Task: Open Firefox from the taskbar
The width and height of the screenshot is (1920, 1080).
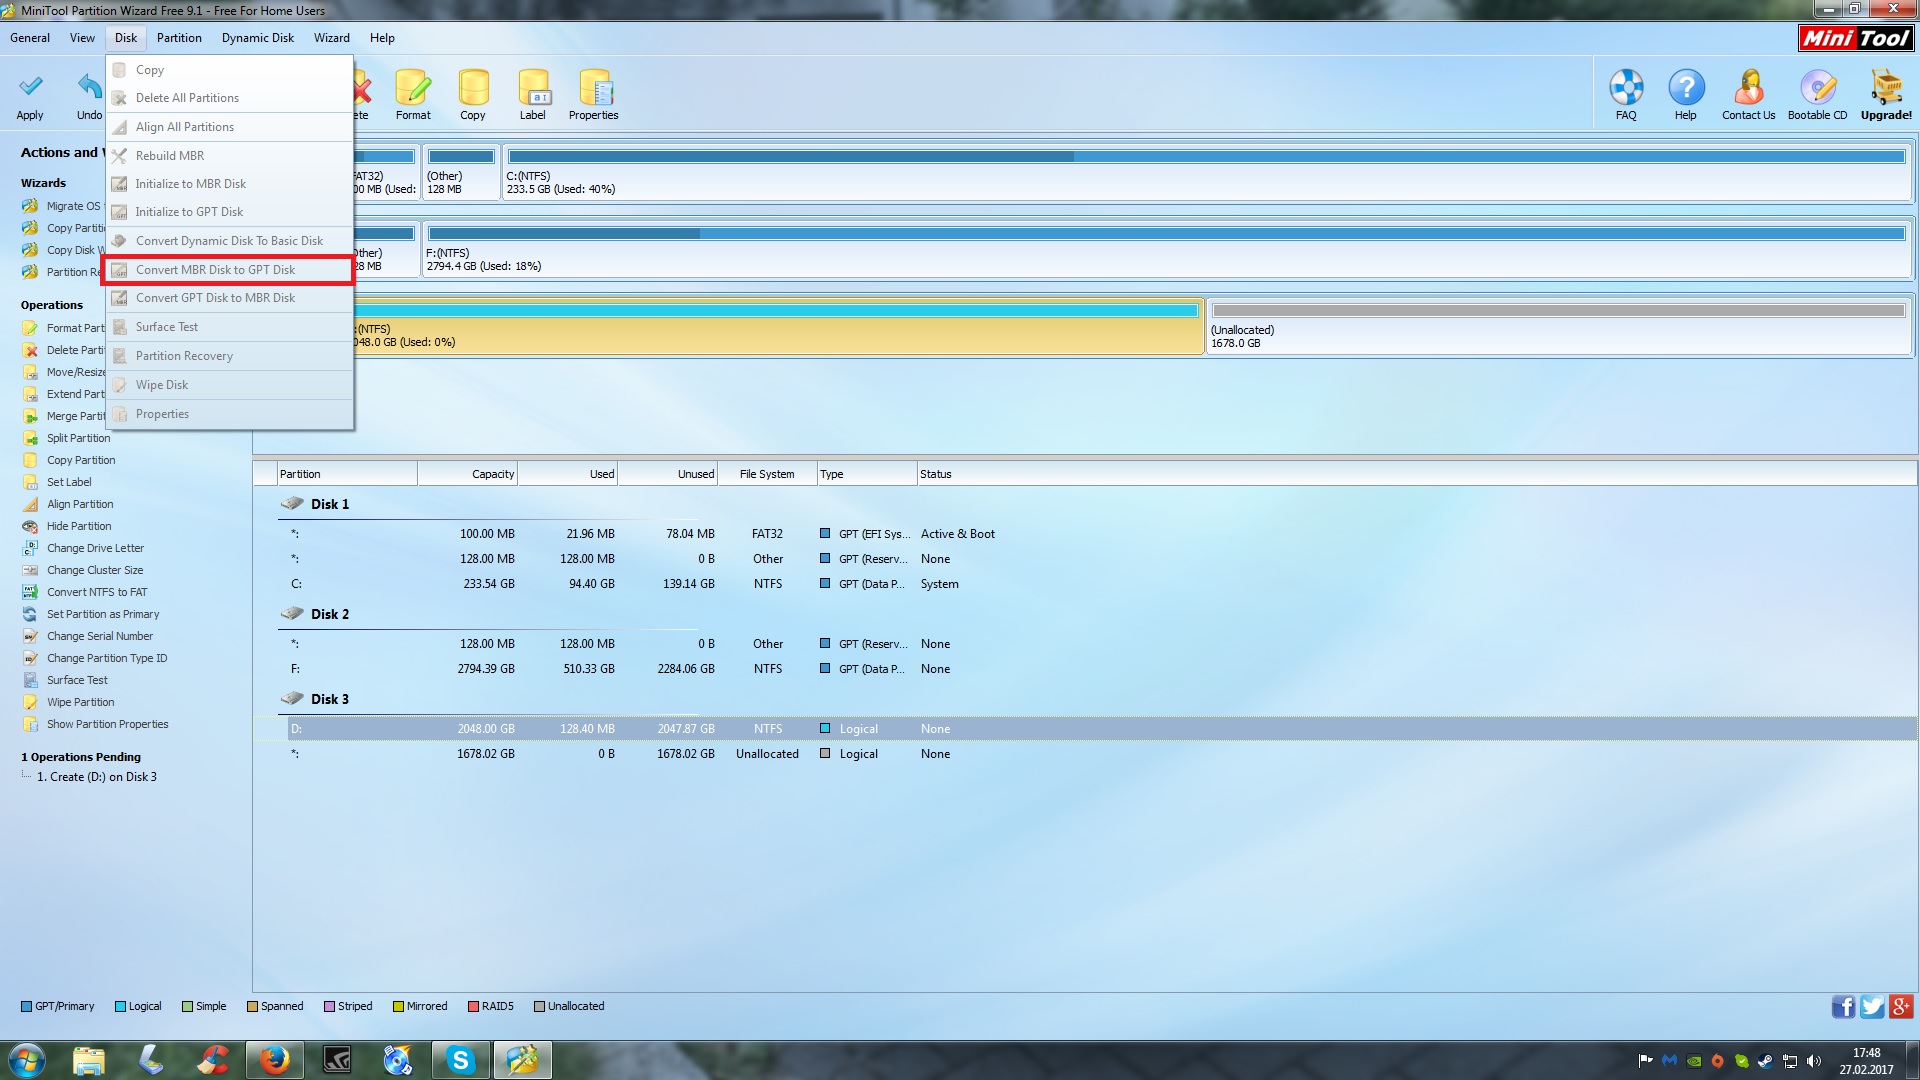Action: pyautogui.click(x=274, y=1060)
